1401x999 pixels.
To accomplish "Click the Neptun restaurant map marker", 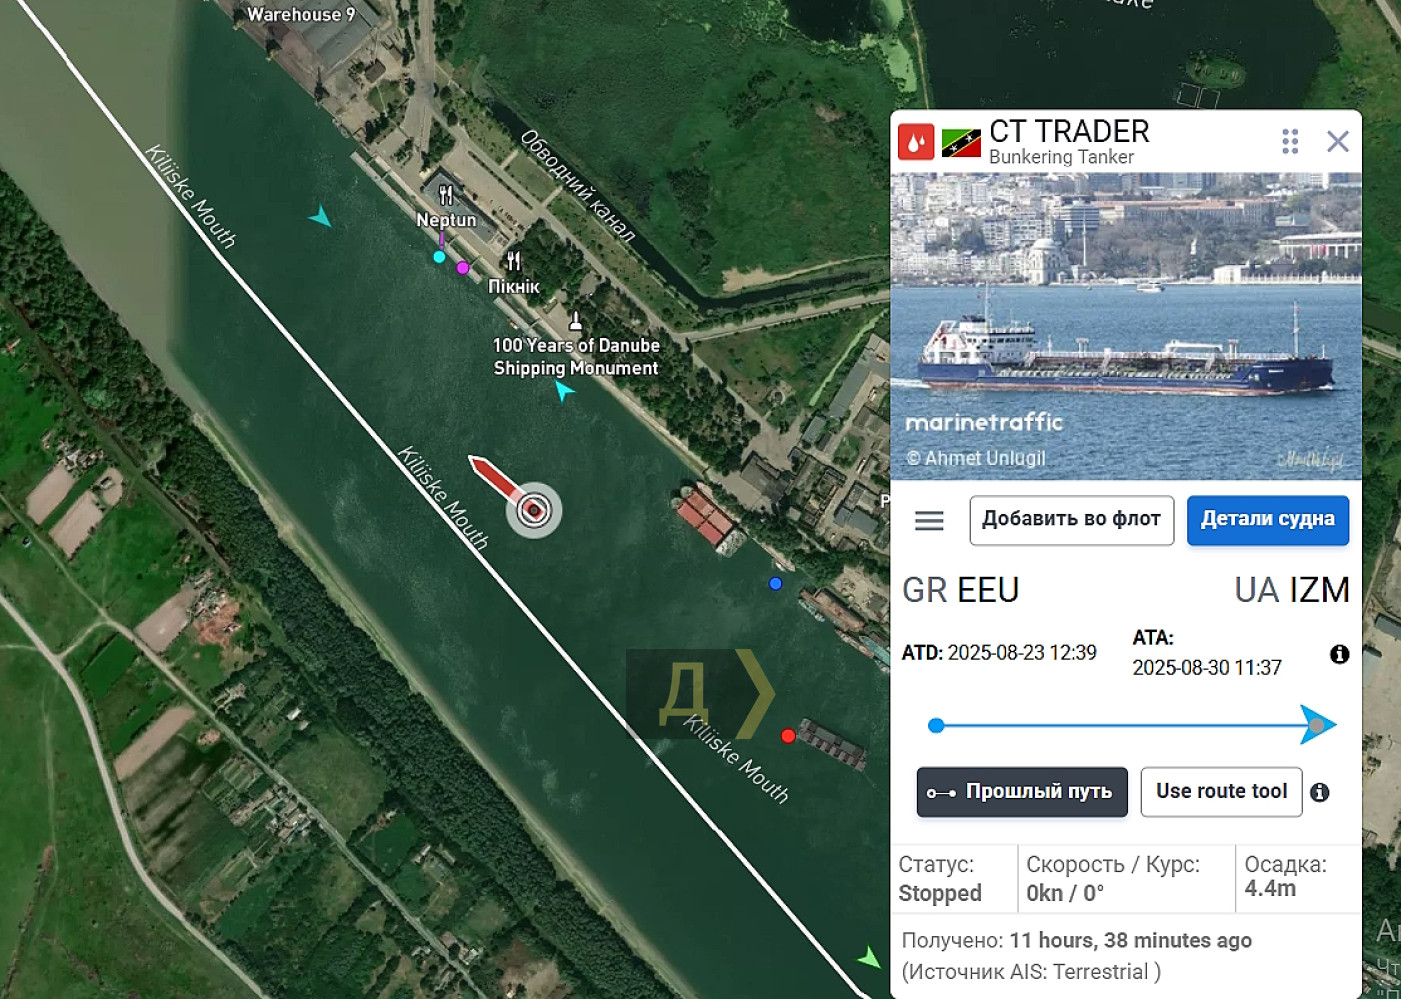I will point(446,195).
